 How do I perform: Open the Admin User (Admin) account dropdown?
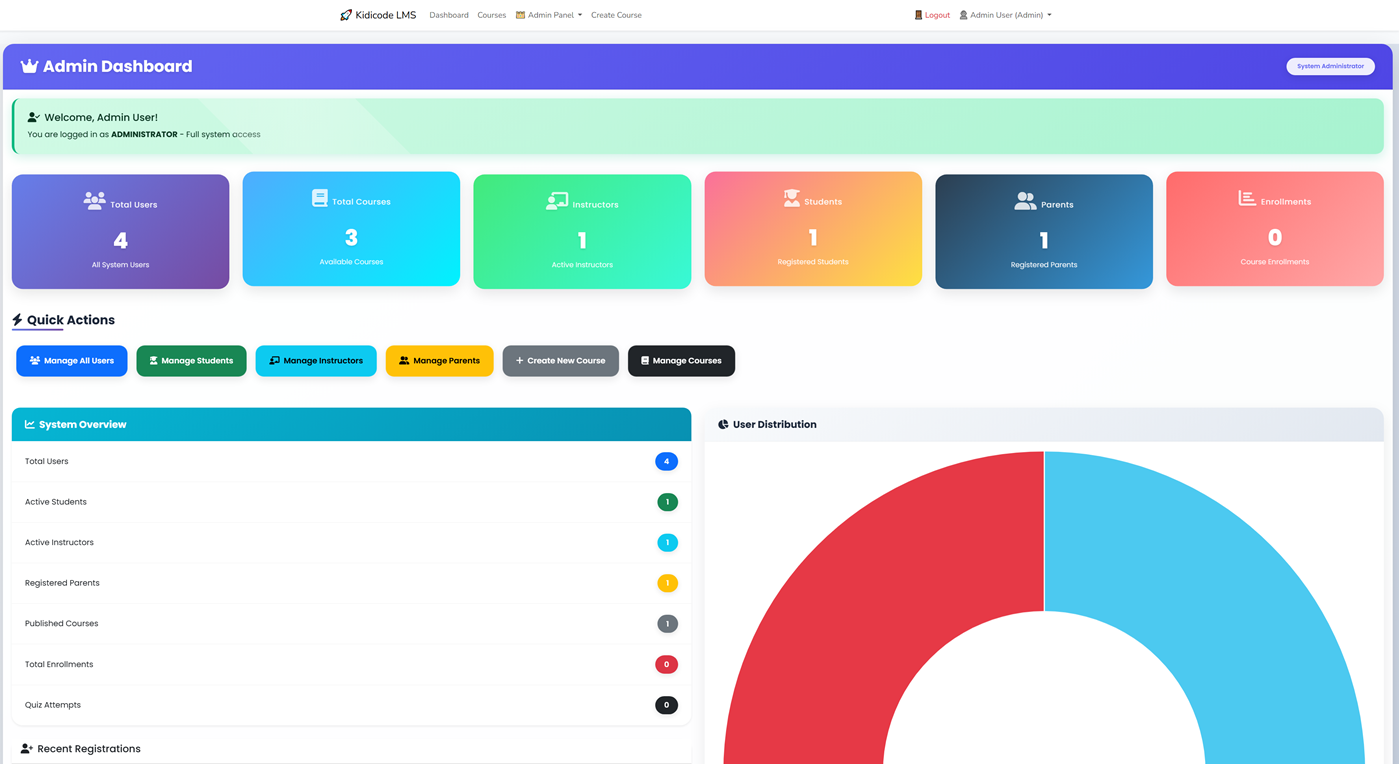(x=1005, y=15)
